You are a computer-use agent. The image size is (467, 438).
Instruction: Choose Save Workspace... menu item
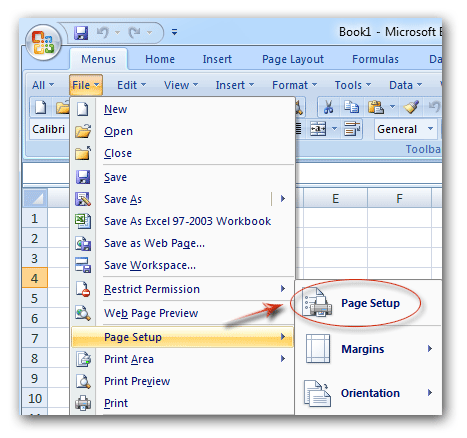pos(182,265)
